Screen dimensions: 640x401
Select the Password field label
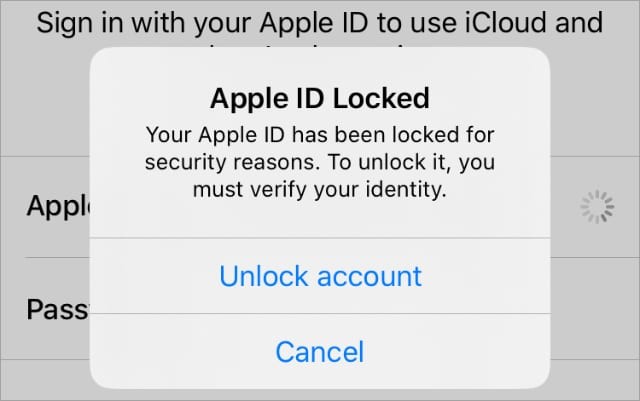(57, 308)
